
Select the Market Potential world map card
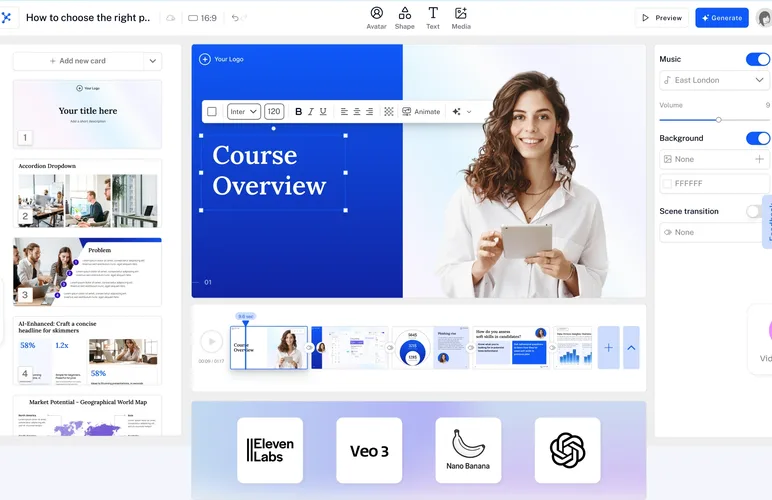[x=87, y=415]
